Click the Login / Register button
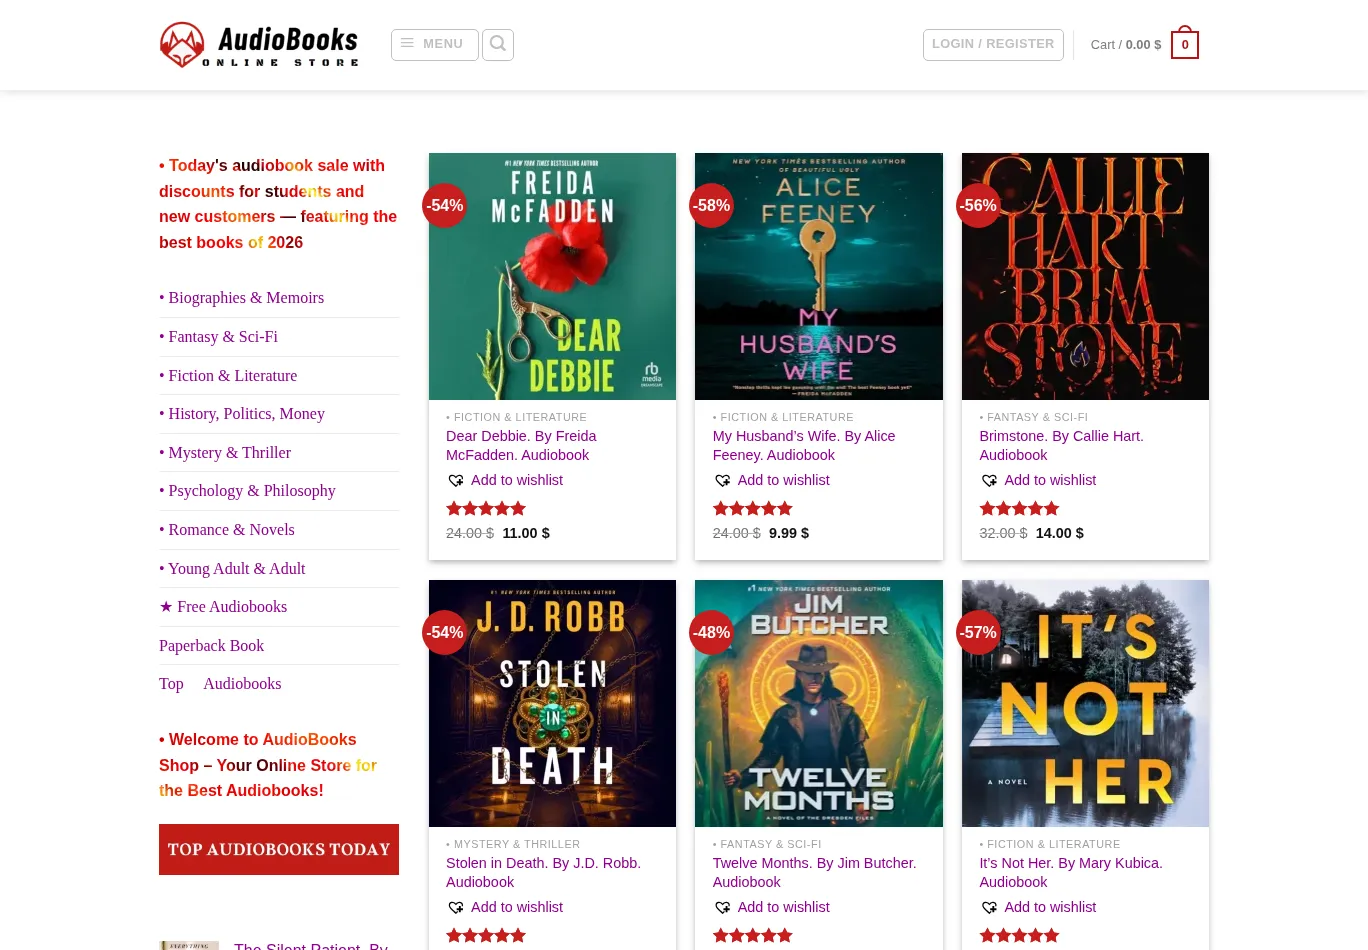1368x950 pixels. pyautogui.click(x=992, y=44)
